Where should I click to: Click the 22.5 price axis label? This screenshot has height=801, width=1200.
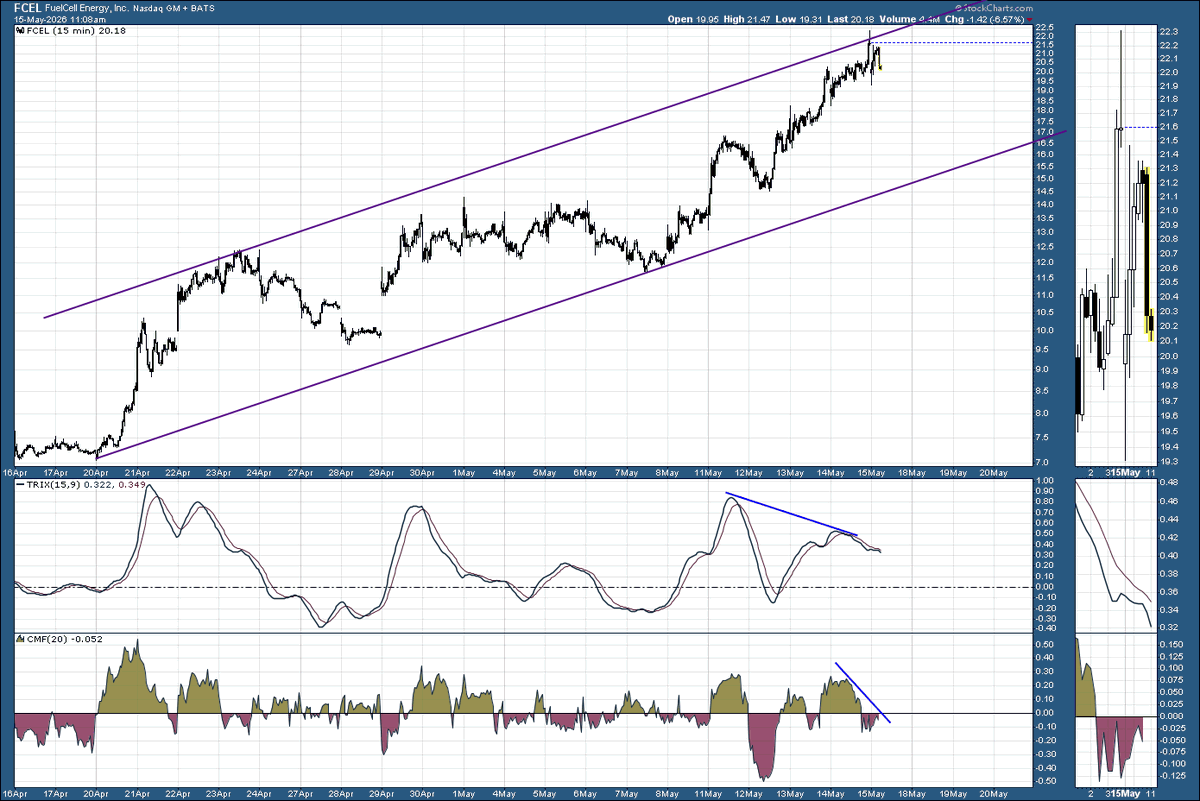[1046, 28]
